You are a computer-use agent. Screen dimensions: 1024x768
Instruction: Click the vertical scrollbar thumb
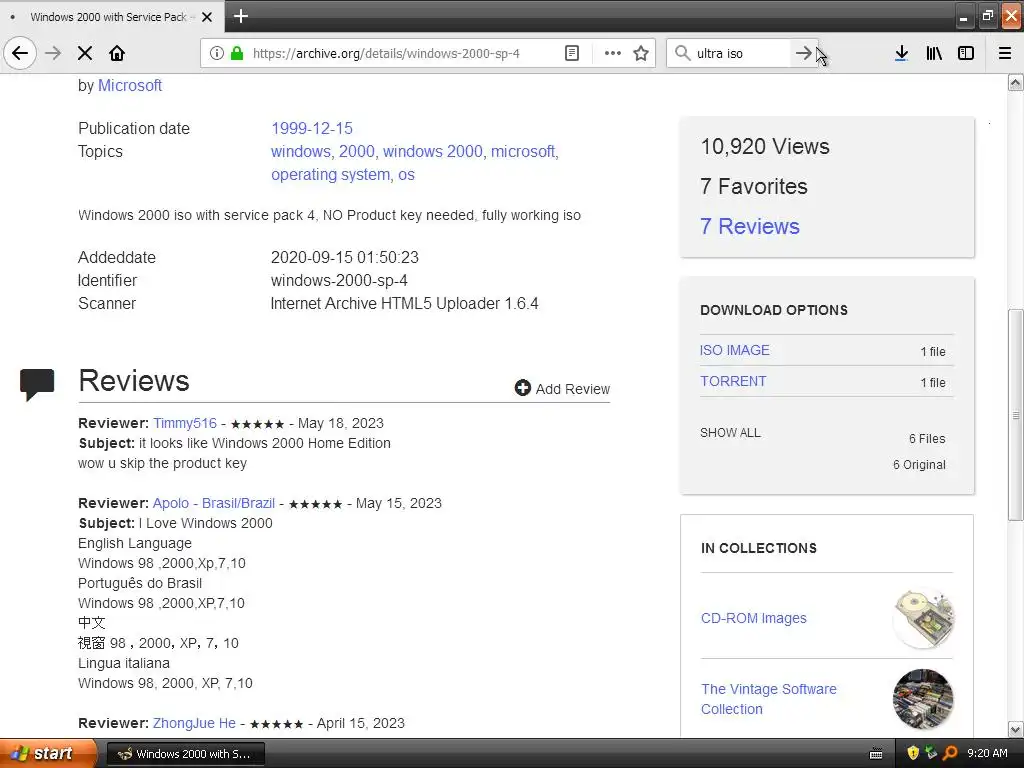pyautogui.click(x=1016, y=415)
